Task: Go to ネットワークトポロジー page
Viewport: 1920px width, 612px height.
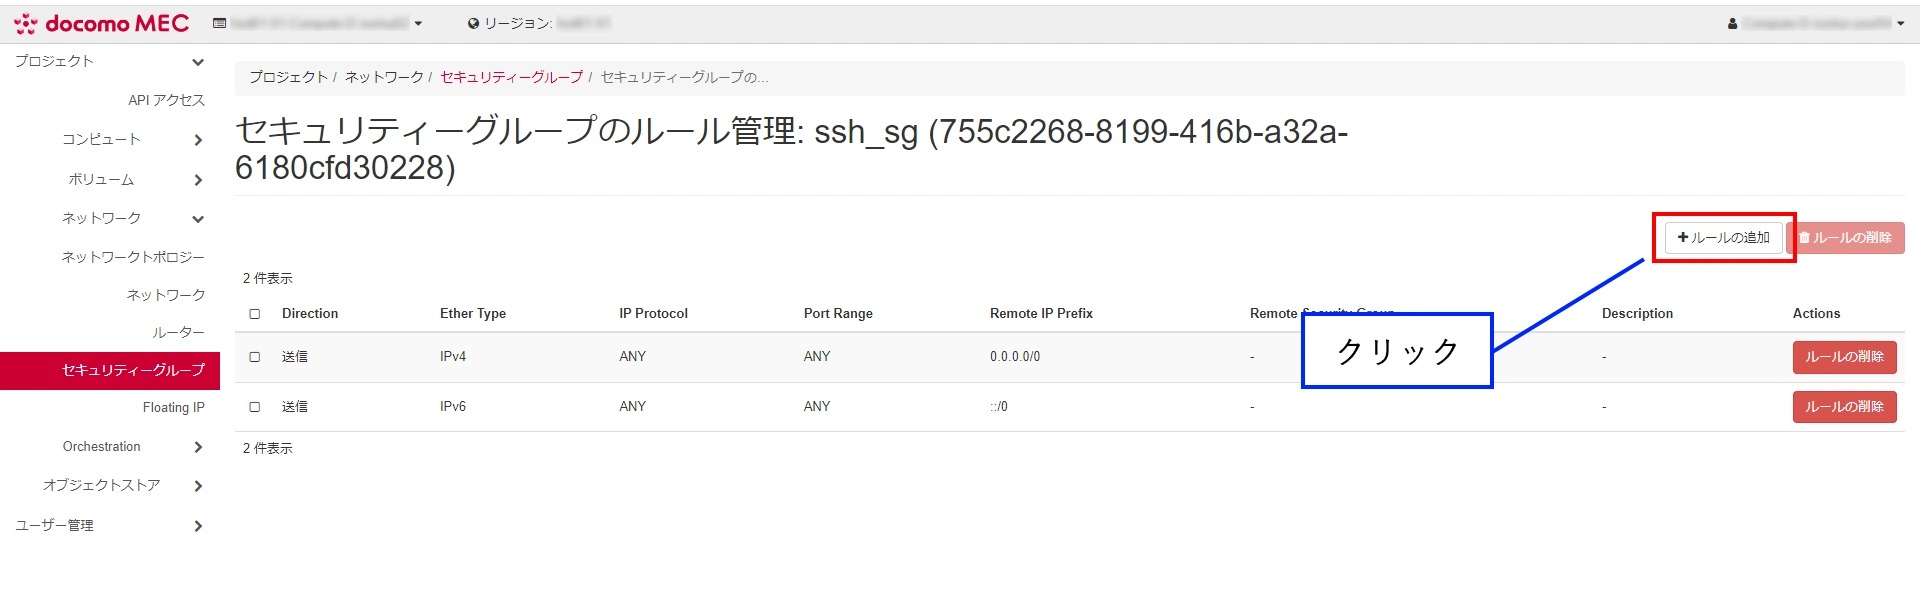Action: click(133, 257)
